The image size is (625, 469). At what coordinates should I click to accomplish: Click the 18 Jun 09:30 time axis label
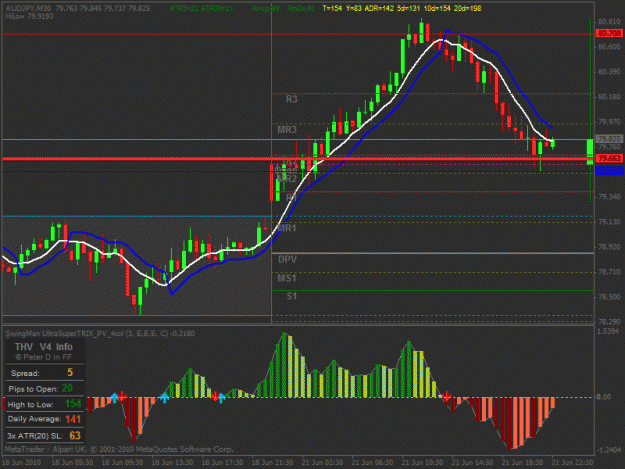click(x=122, y=463)
